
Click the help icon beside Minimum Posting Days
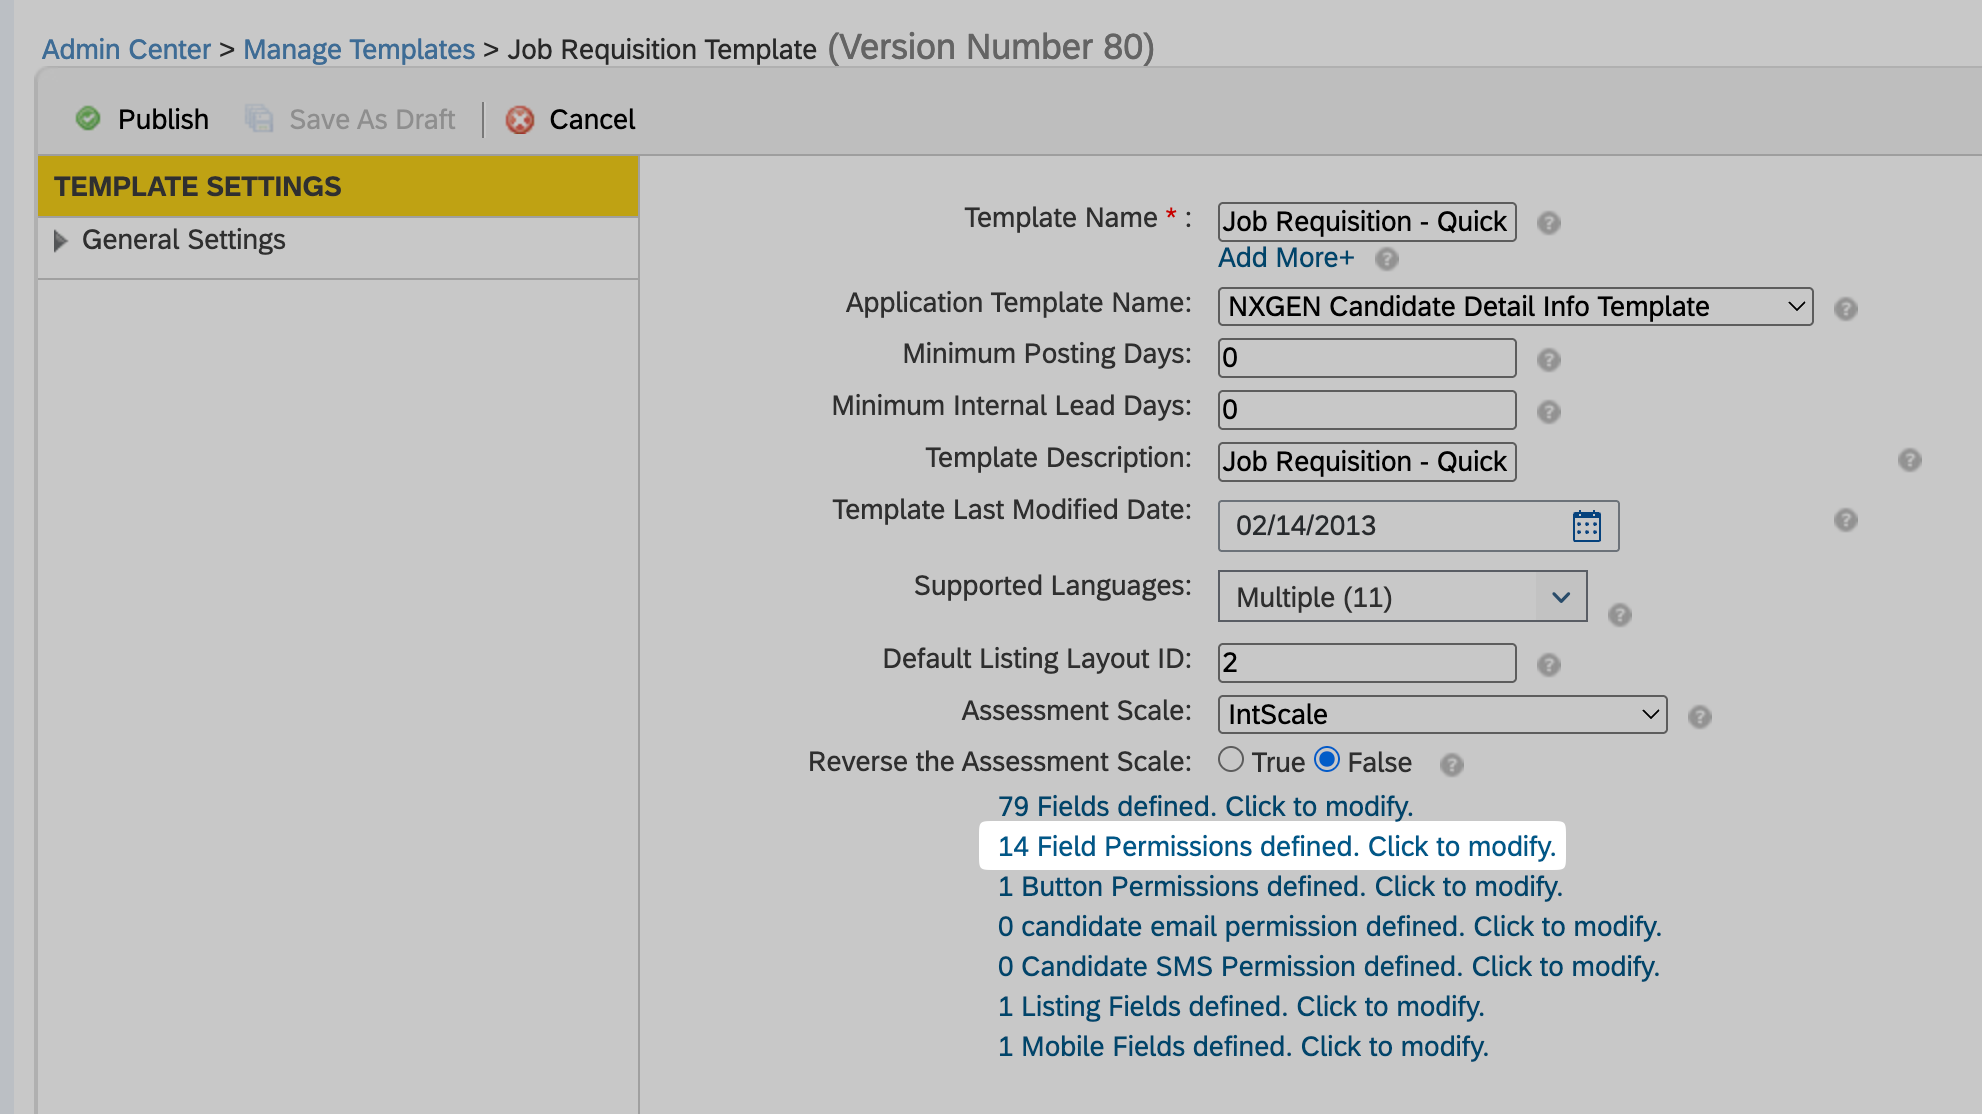click(x=1548, y=360)
